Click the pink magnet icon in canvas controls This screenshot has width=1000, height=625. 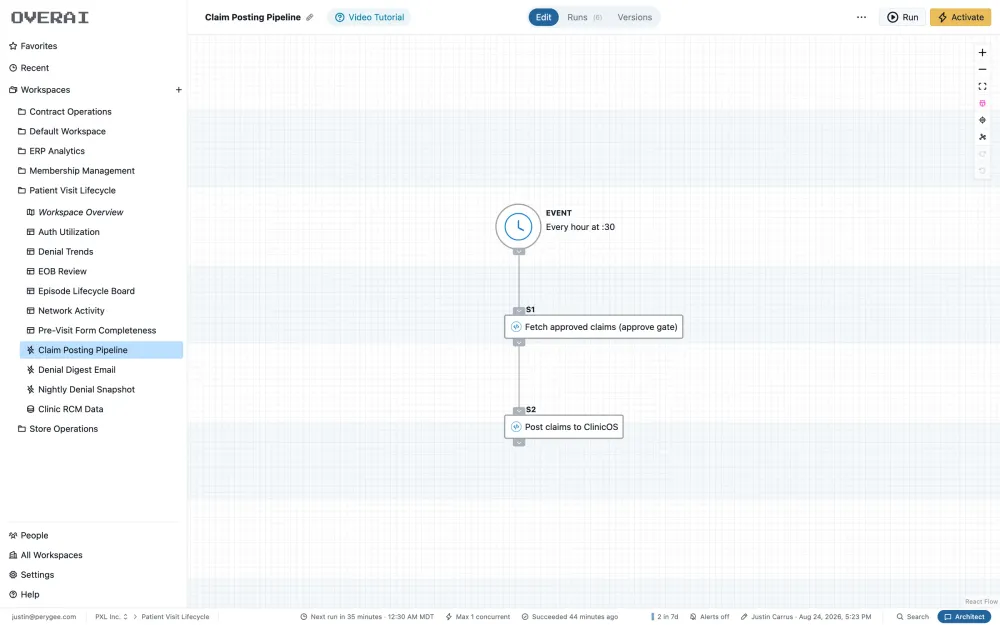tap(982, 103)
